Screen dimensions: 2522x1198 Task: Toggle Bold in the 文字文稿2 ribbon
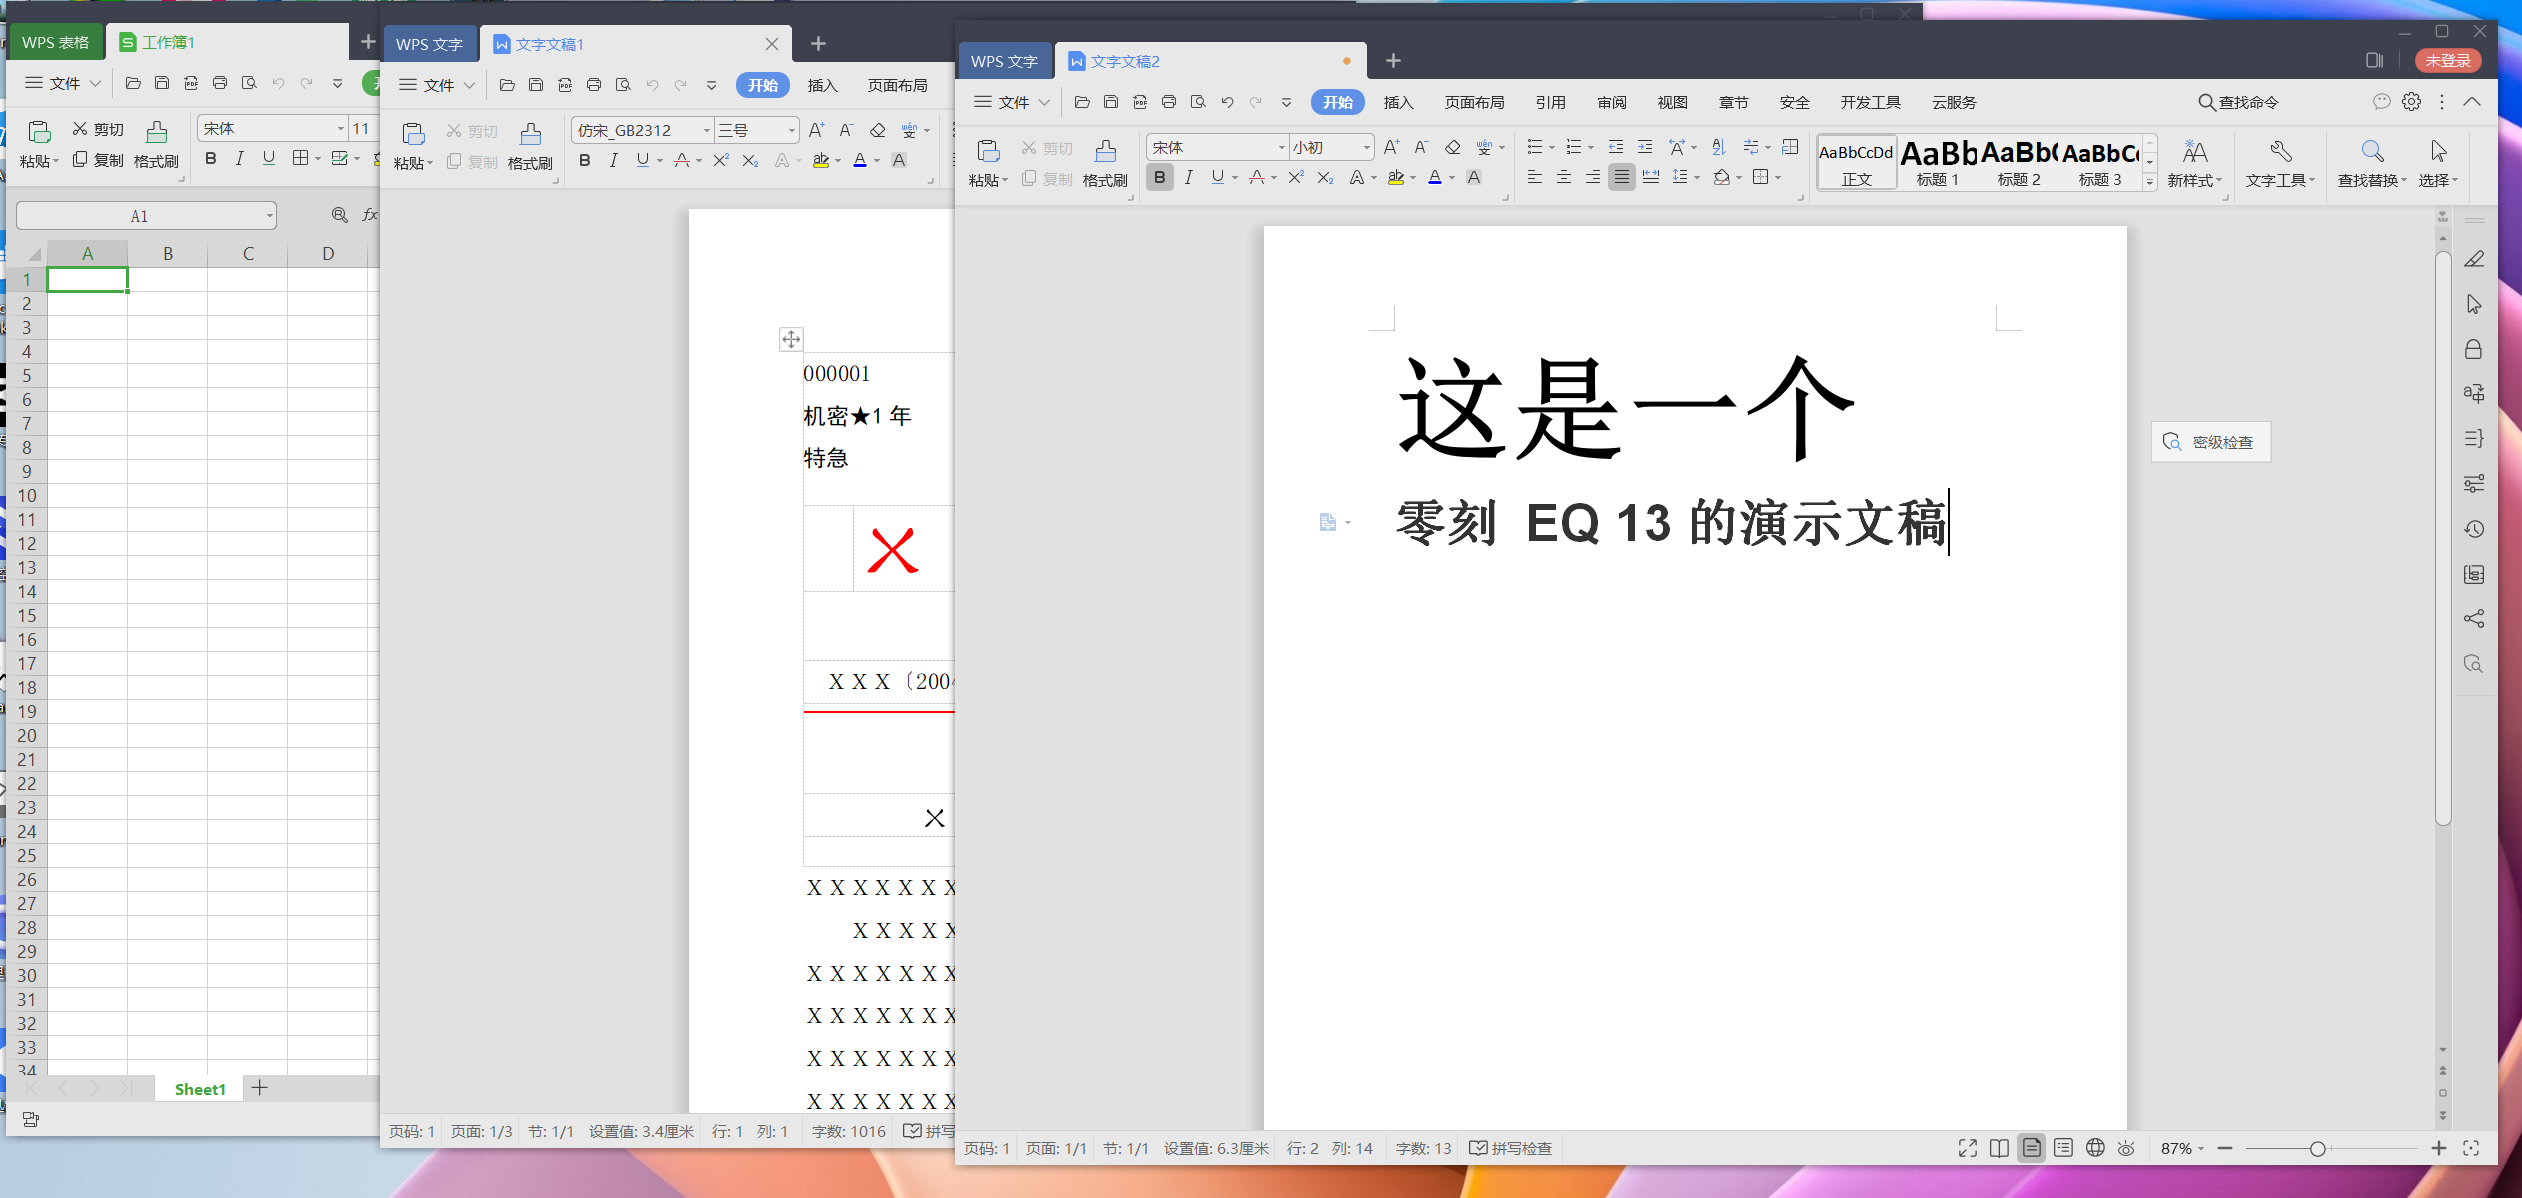tap(1159, 177)
